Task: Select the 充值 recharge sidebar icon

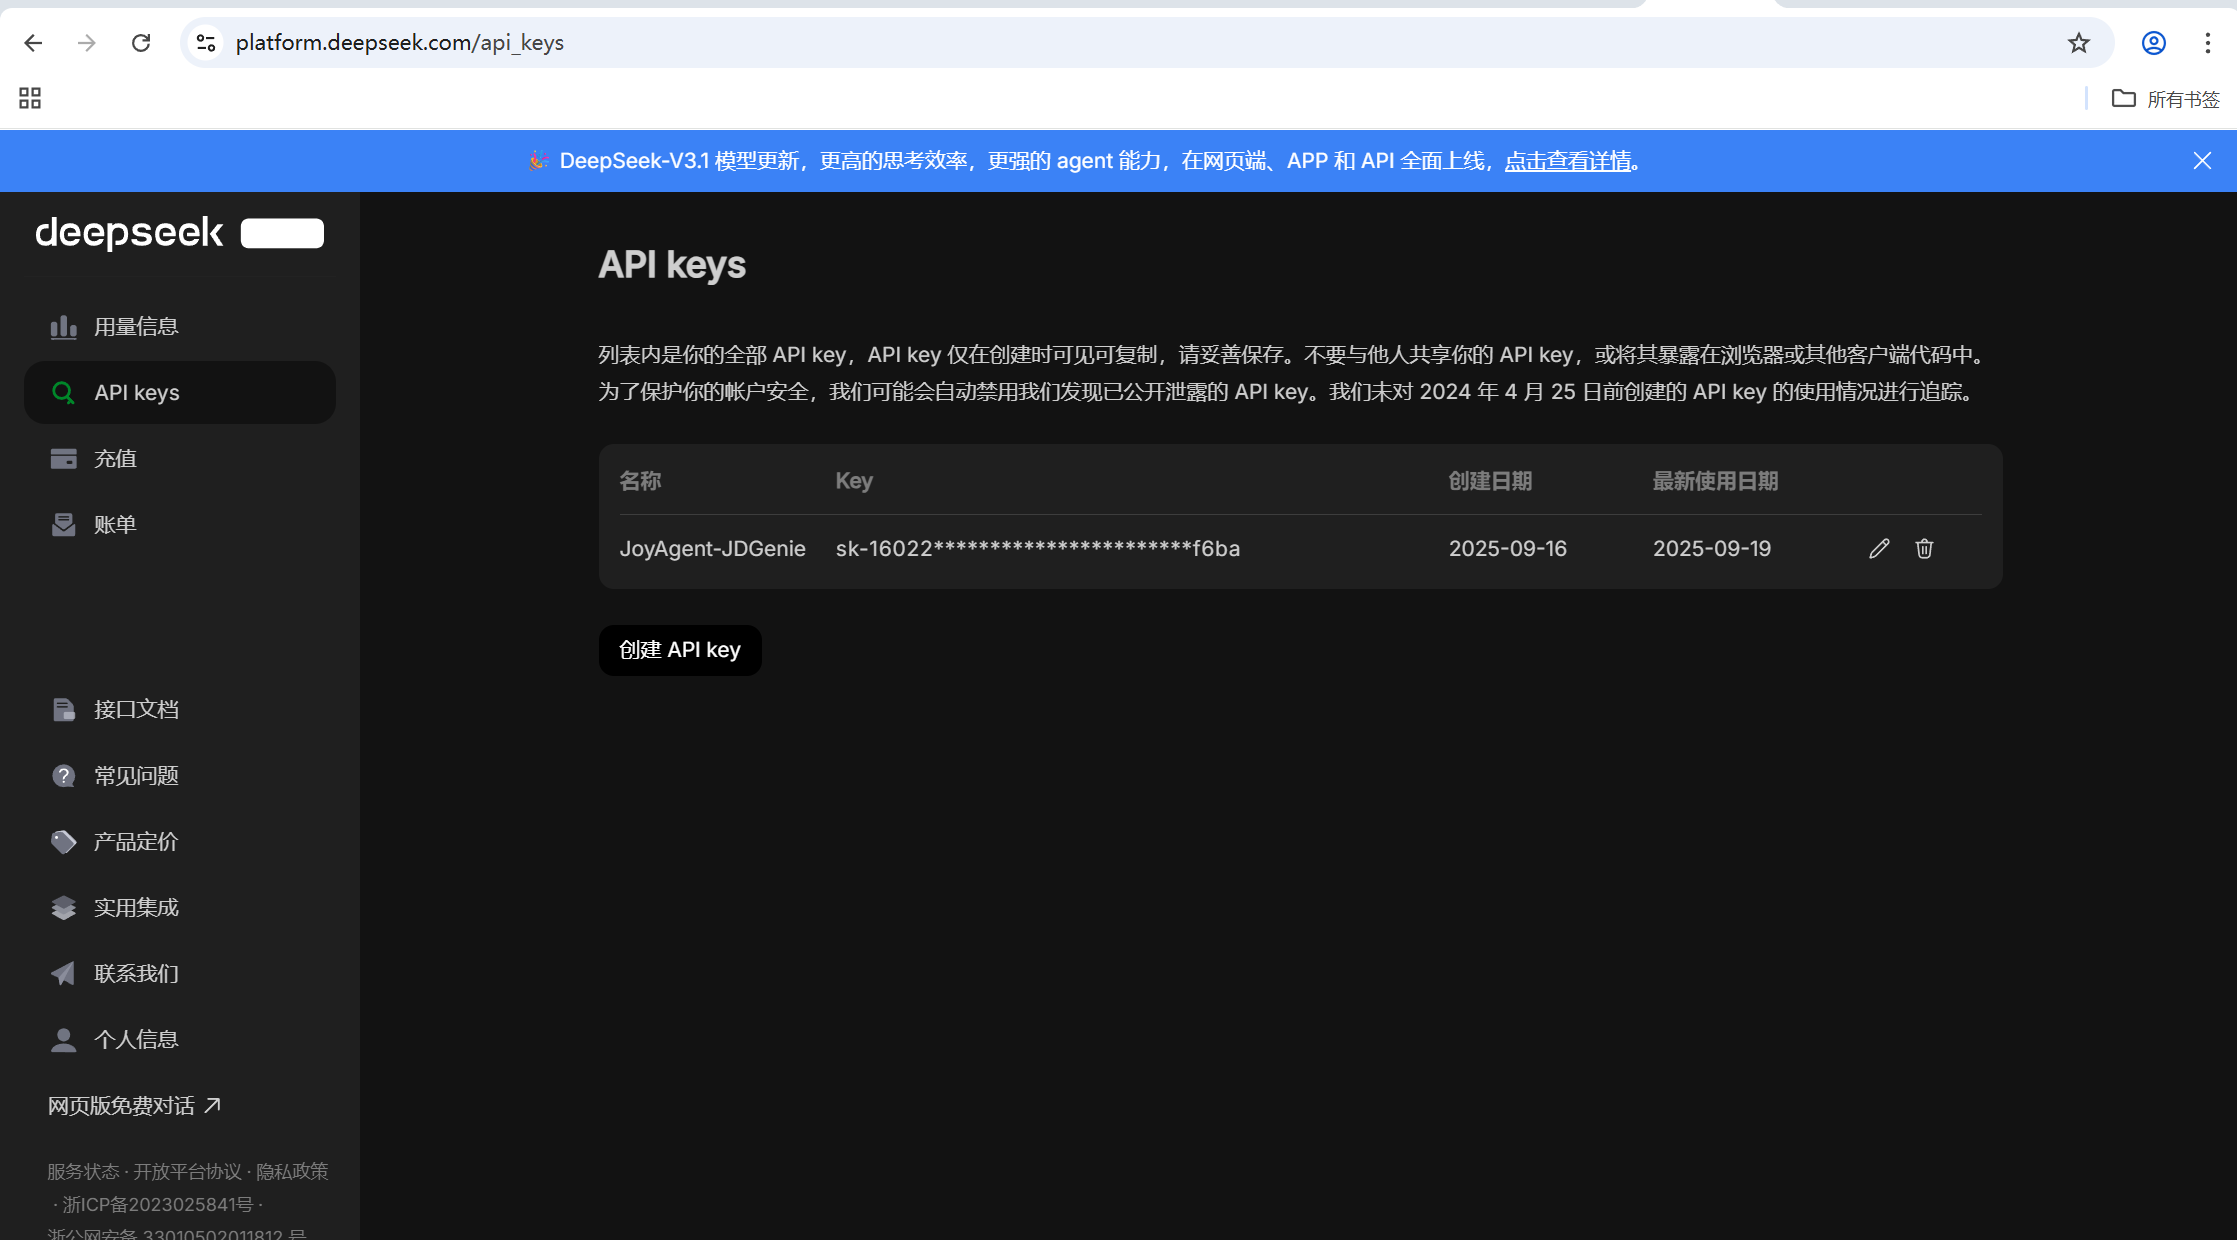Action: click(x=115, y=458)
